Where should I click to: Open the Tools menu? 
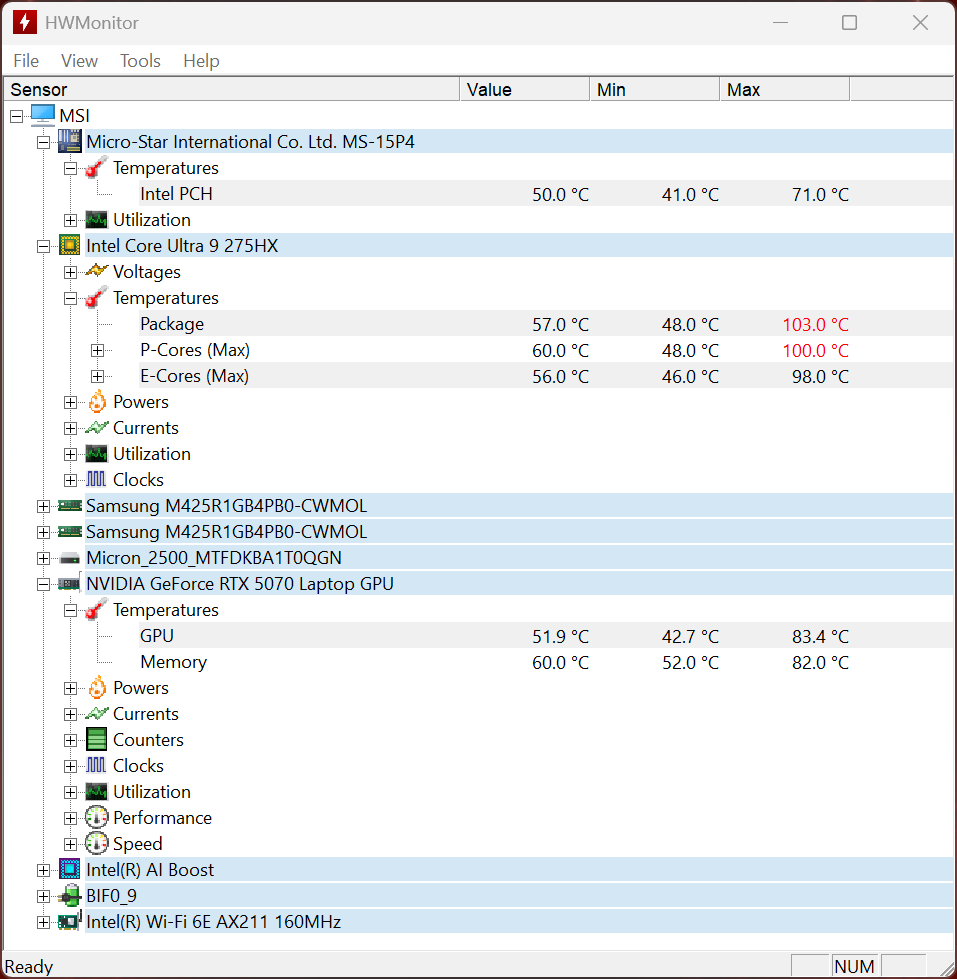[x=140, y=61]
